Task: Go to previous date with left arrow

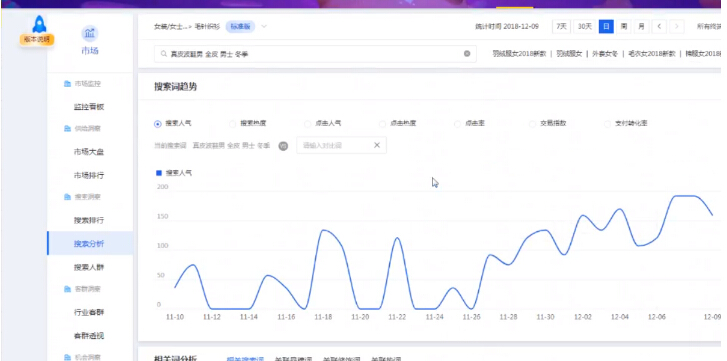Action: (x=659, y=26)
